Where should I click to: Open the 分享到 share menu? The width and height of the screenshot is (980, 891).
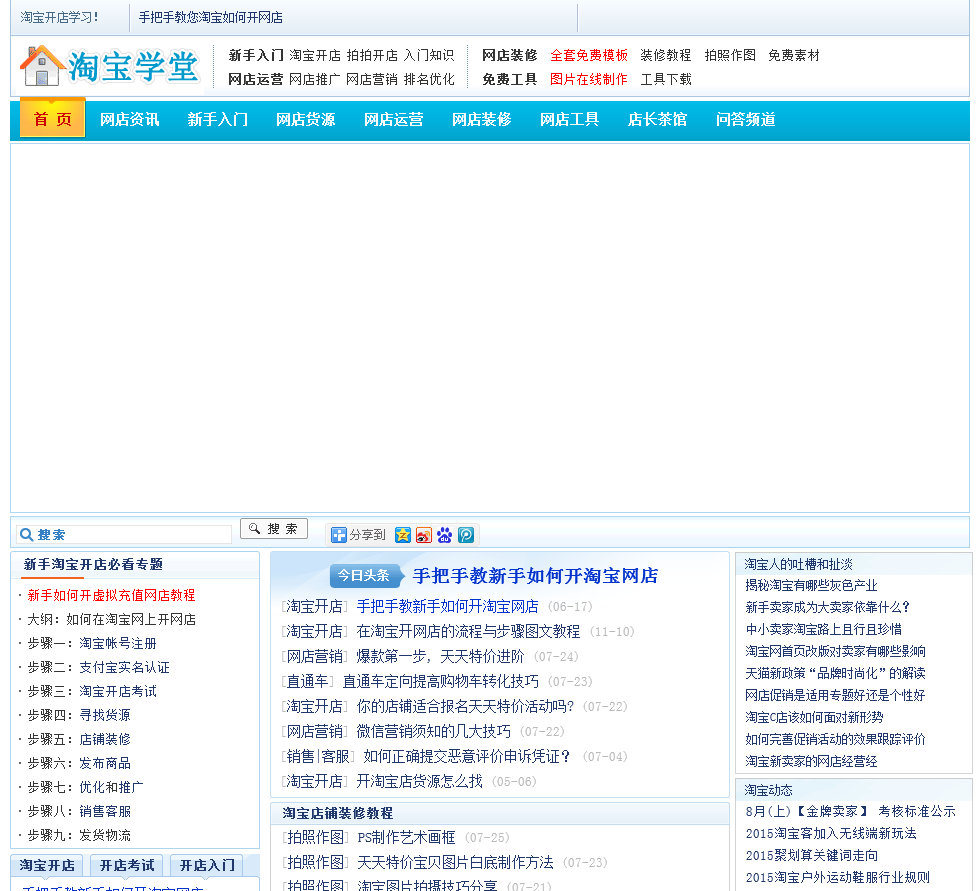click(x=358, y=535)
